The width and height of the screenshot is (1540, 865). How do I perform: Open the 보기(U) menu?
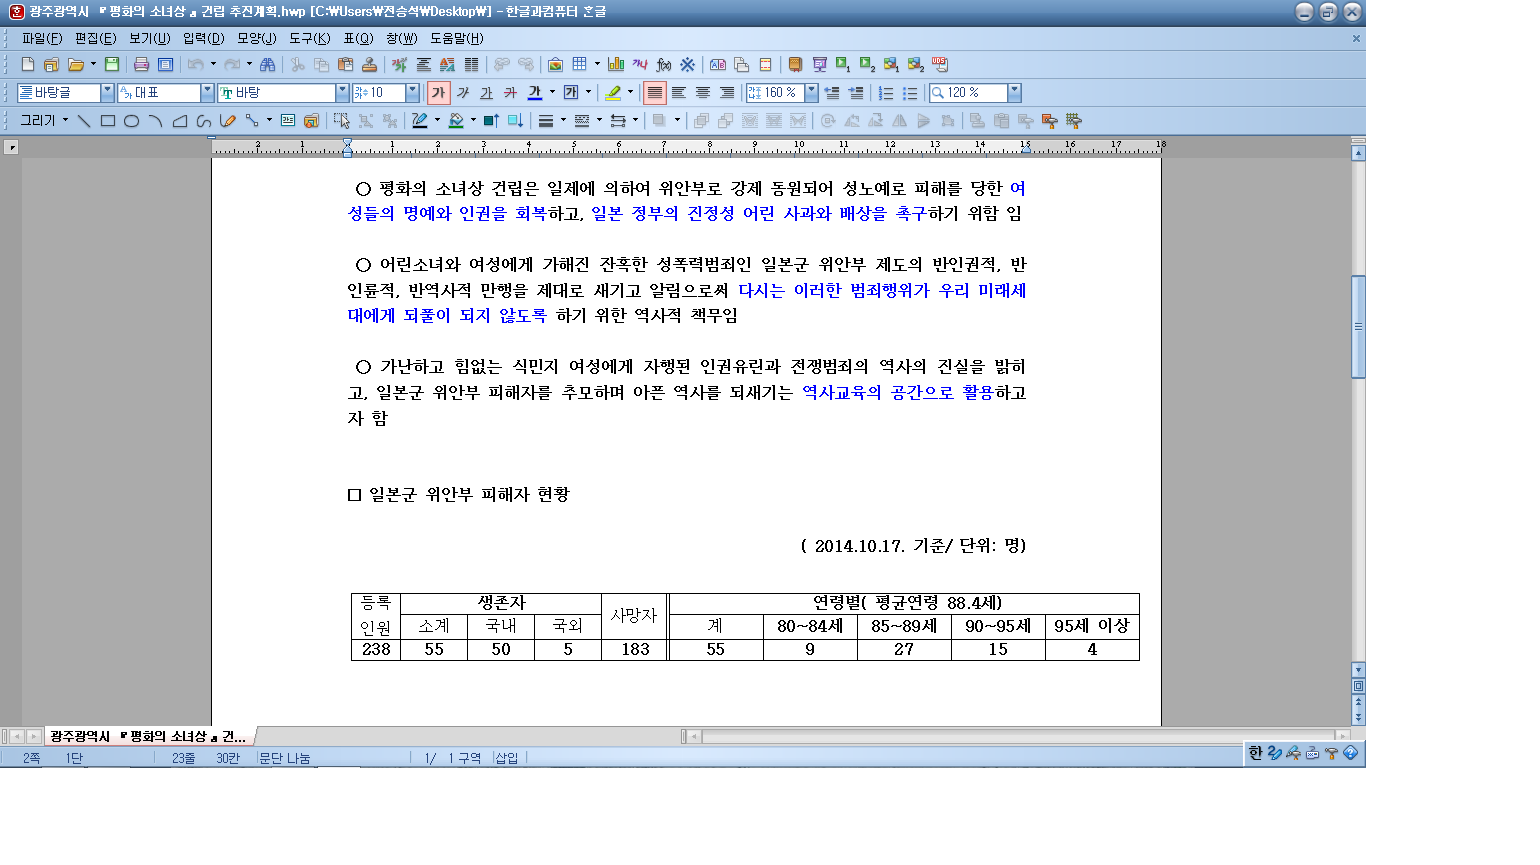click(150, 38)
